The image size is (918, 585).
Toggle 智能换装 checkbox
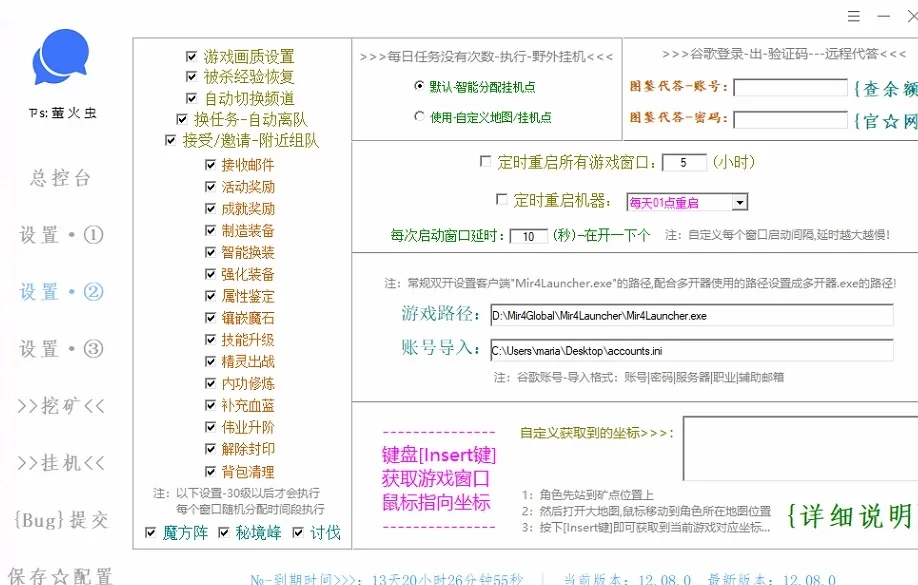point(211,252)
